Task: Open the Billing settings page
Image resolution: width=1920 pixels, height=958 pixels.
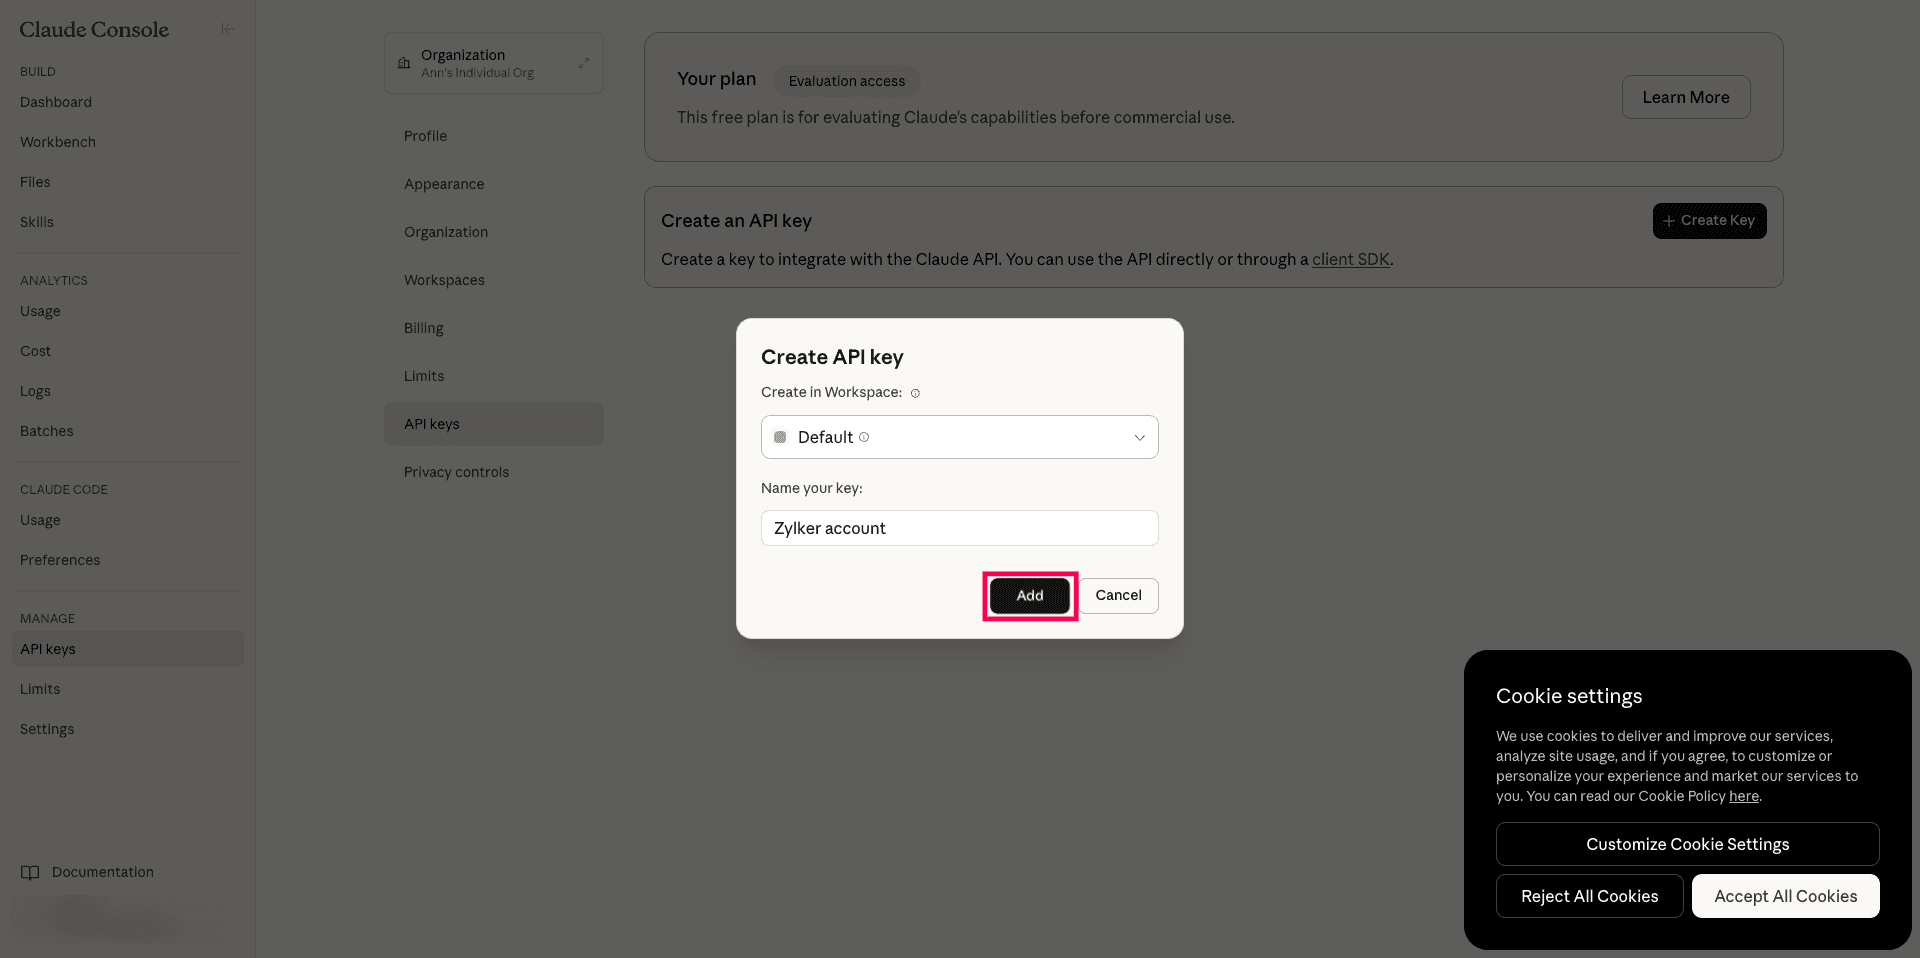Action: (424, 328)
